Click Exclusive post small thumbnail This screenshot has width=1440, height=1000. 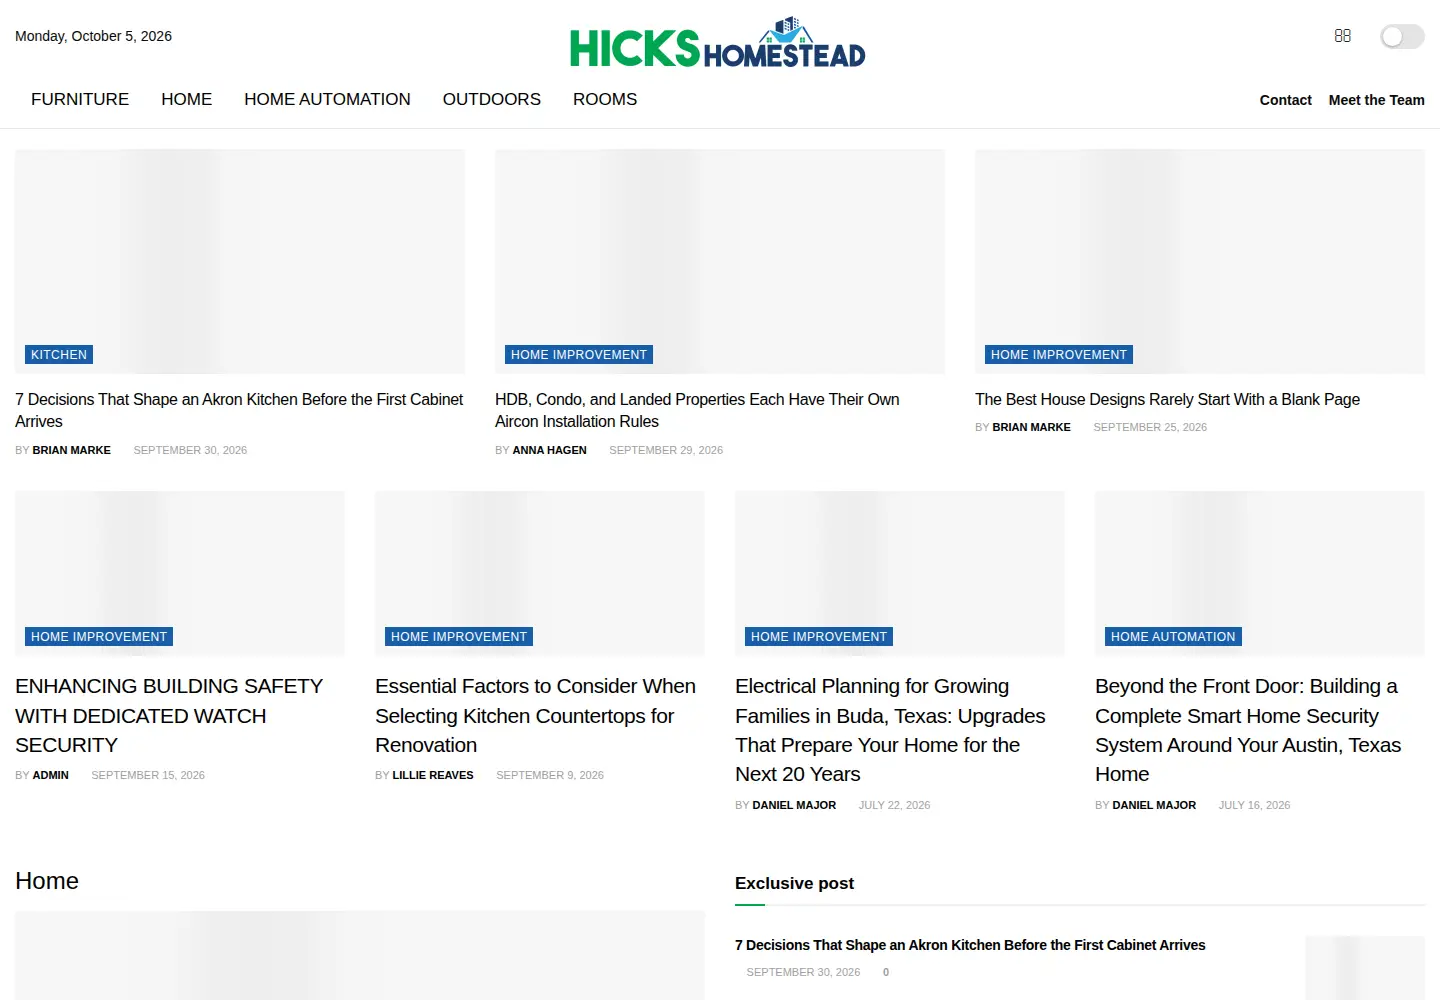pyautogui.click(x=1365, y=967)
